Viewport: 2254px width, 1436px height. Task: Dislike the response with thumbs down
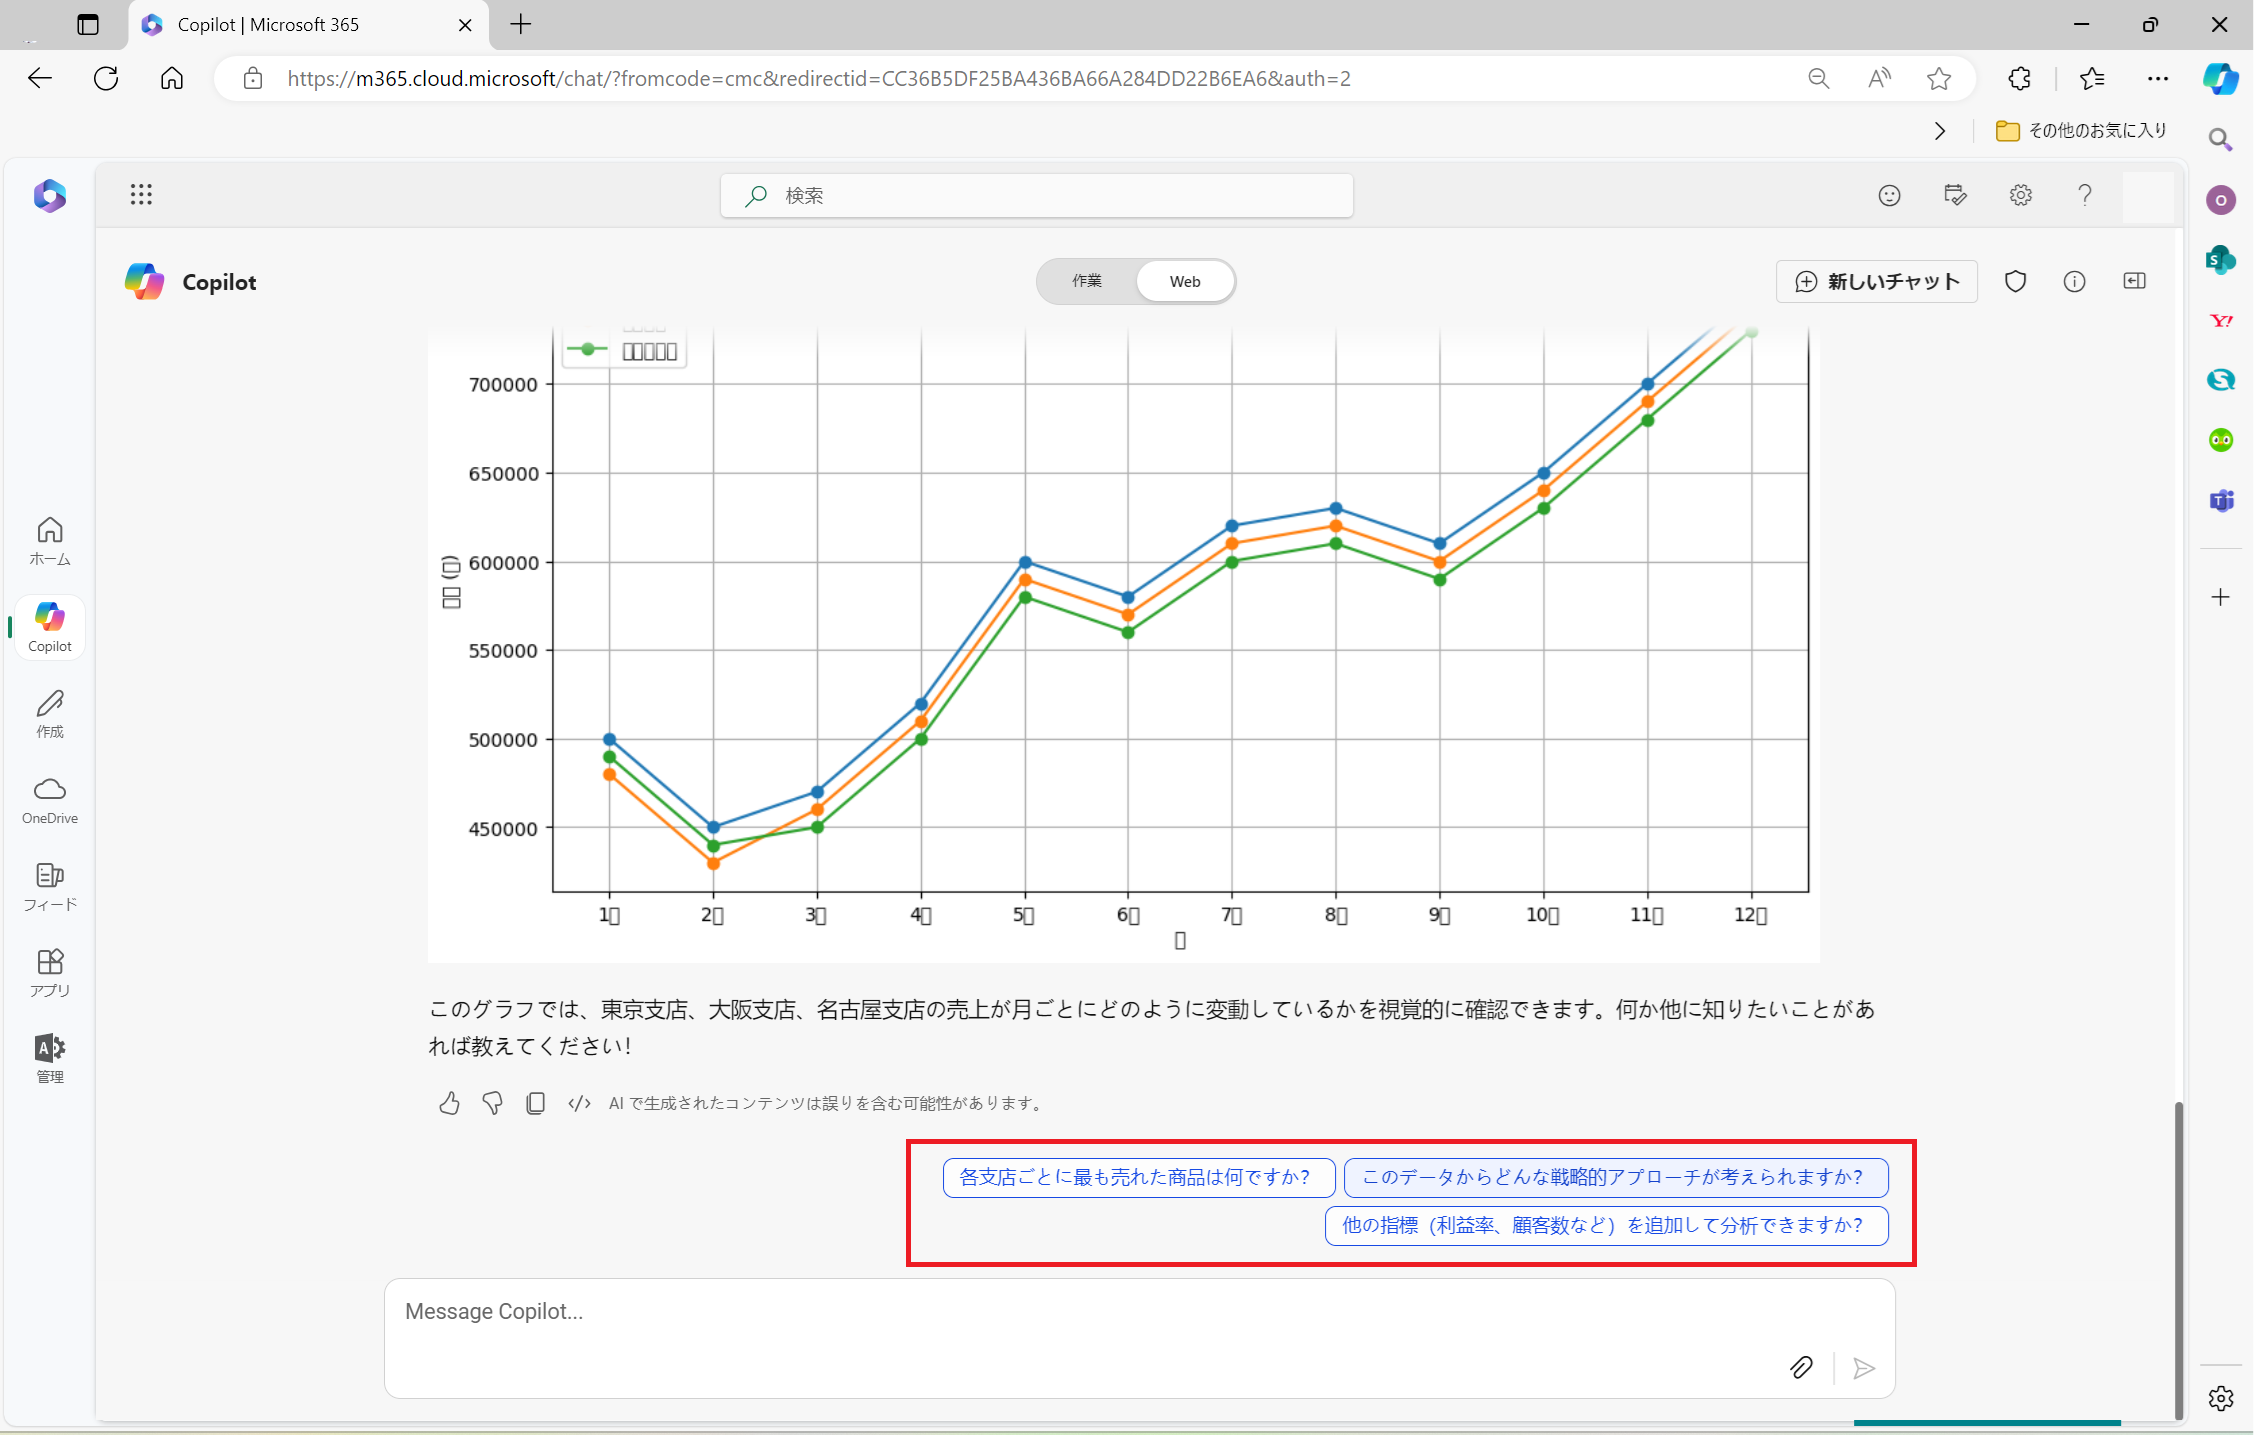click(492, 1103)
